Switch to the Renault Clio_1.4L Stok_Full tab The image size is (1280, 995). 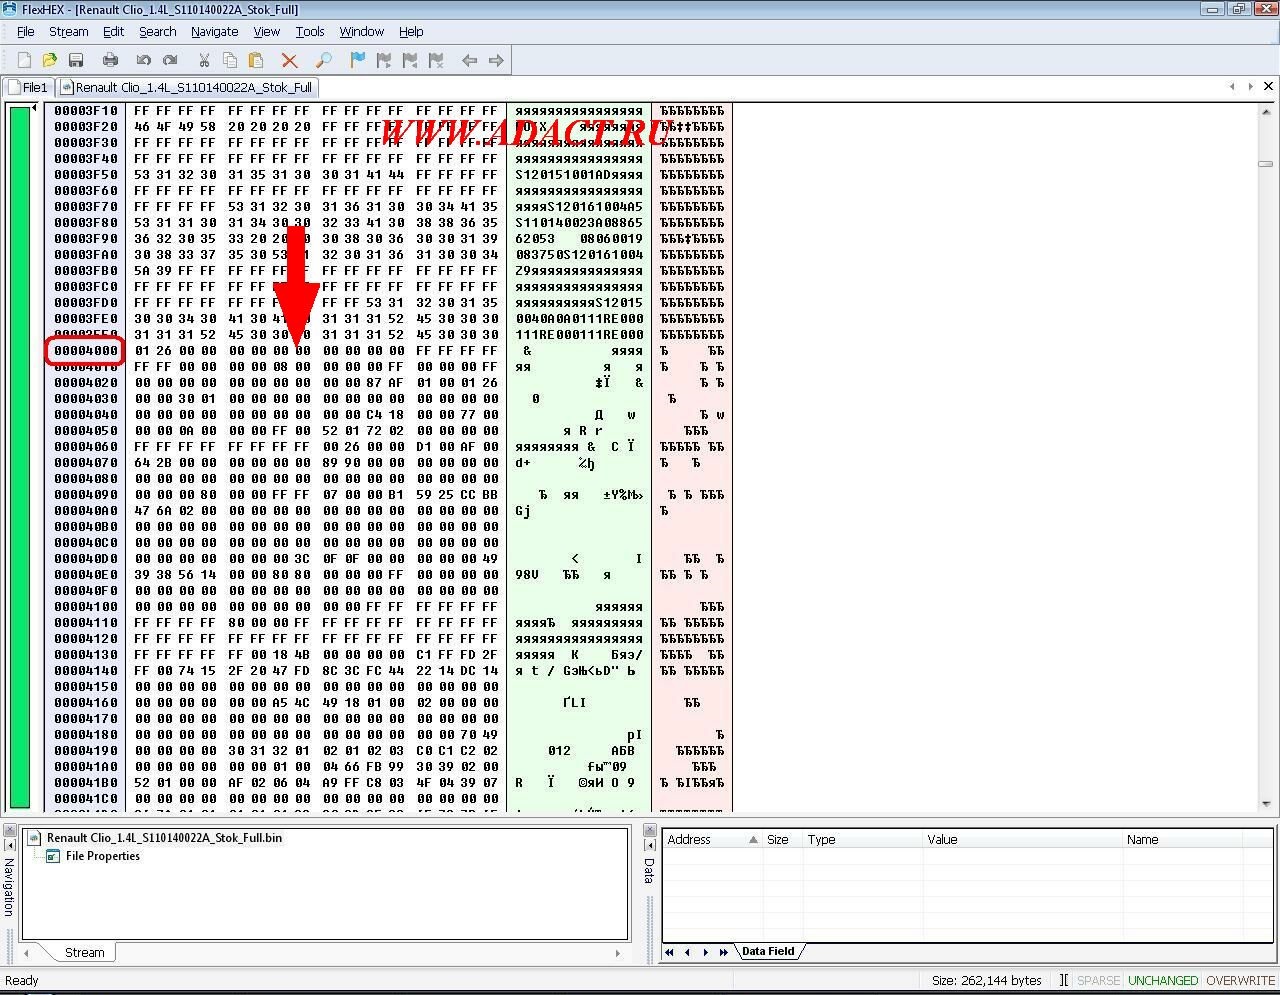click(187, 87)
